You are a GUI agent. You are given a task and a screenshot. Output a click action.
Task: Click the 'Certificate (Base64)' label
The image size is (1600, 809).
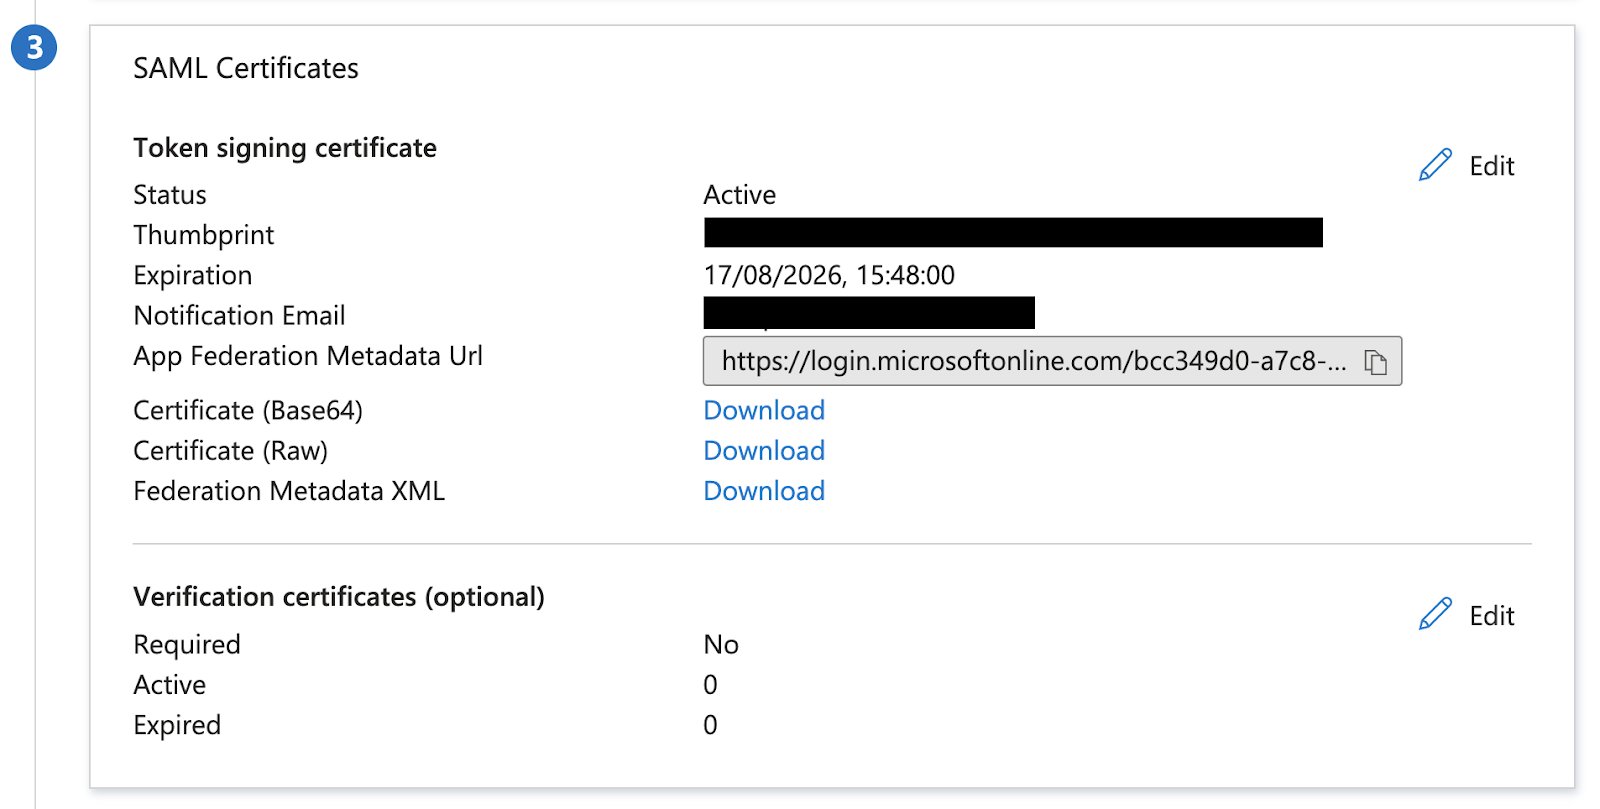[x=248, y=410]
